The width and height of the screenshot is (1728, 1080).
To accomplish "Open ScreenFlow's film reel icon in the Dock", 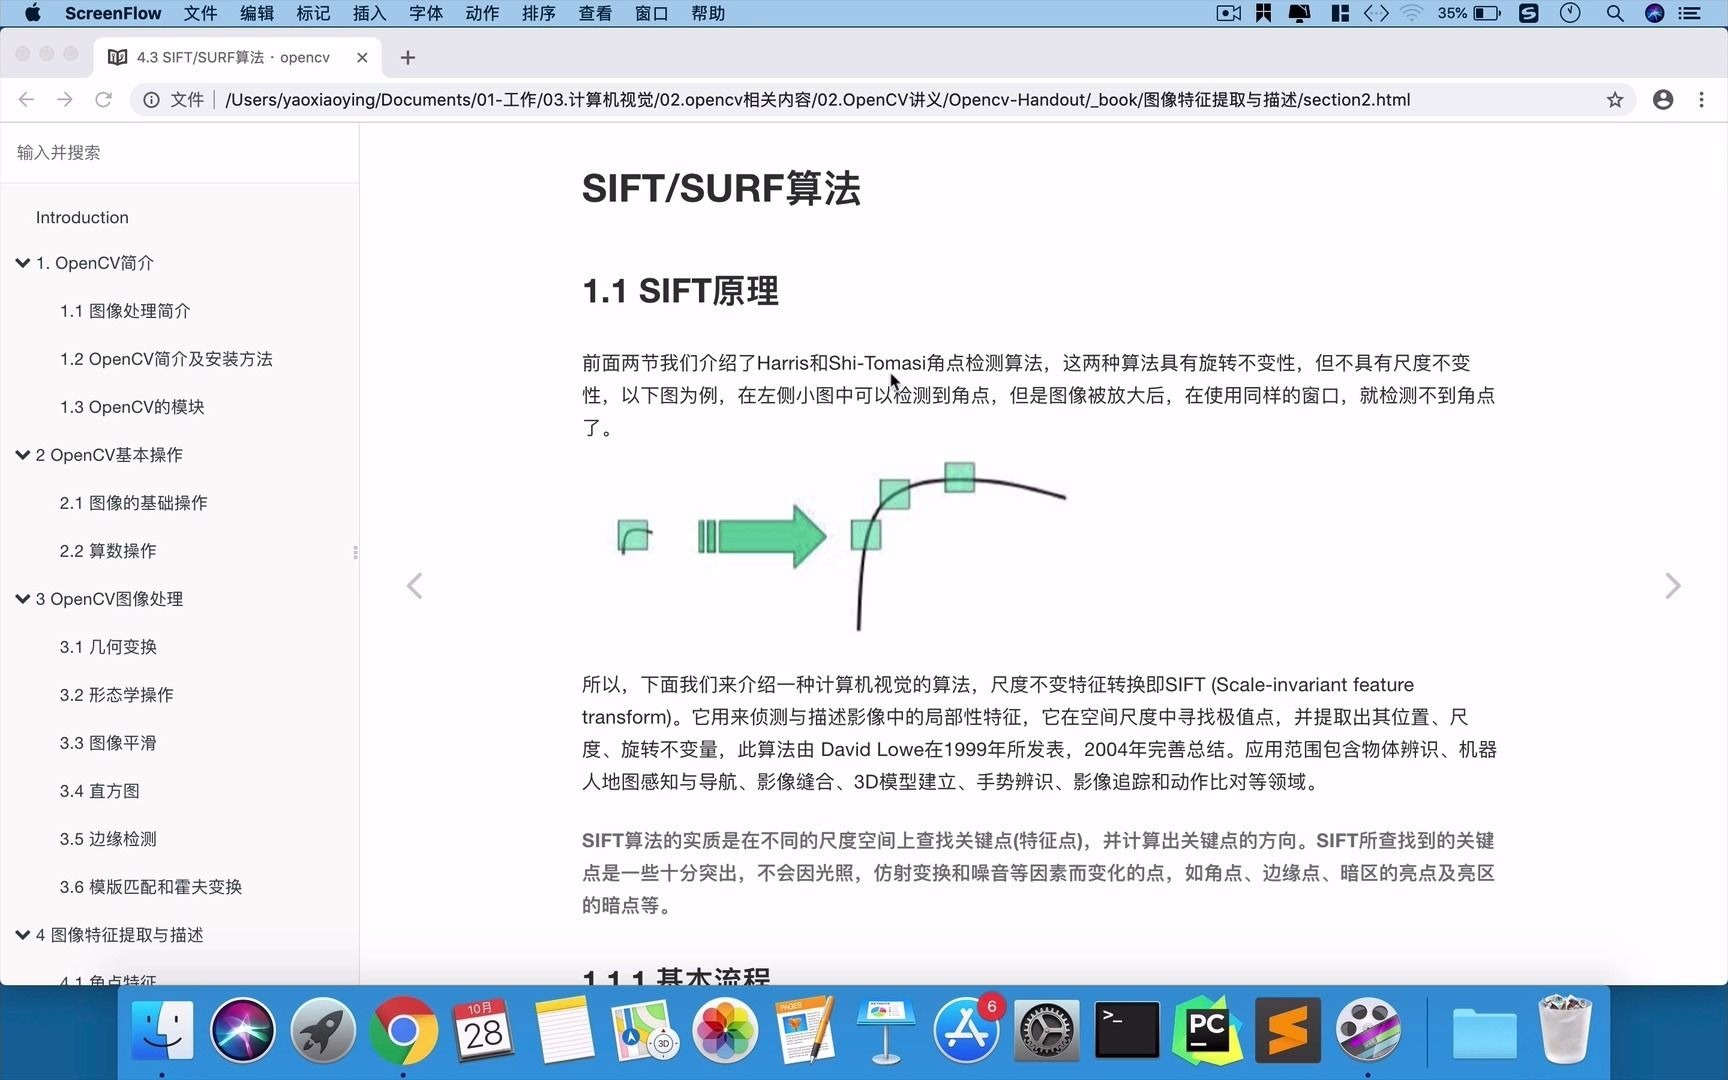I will coord(1368,1030).
